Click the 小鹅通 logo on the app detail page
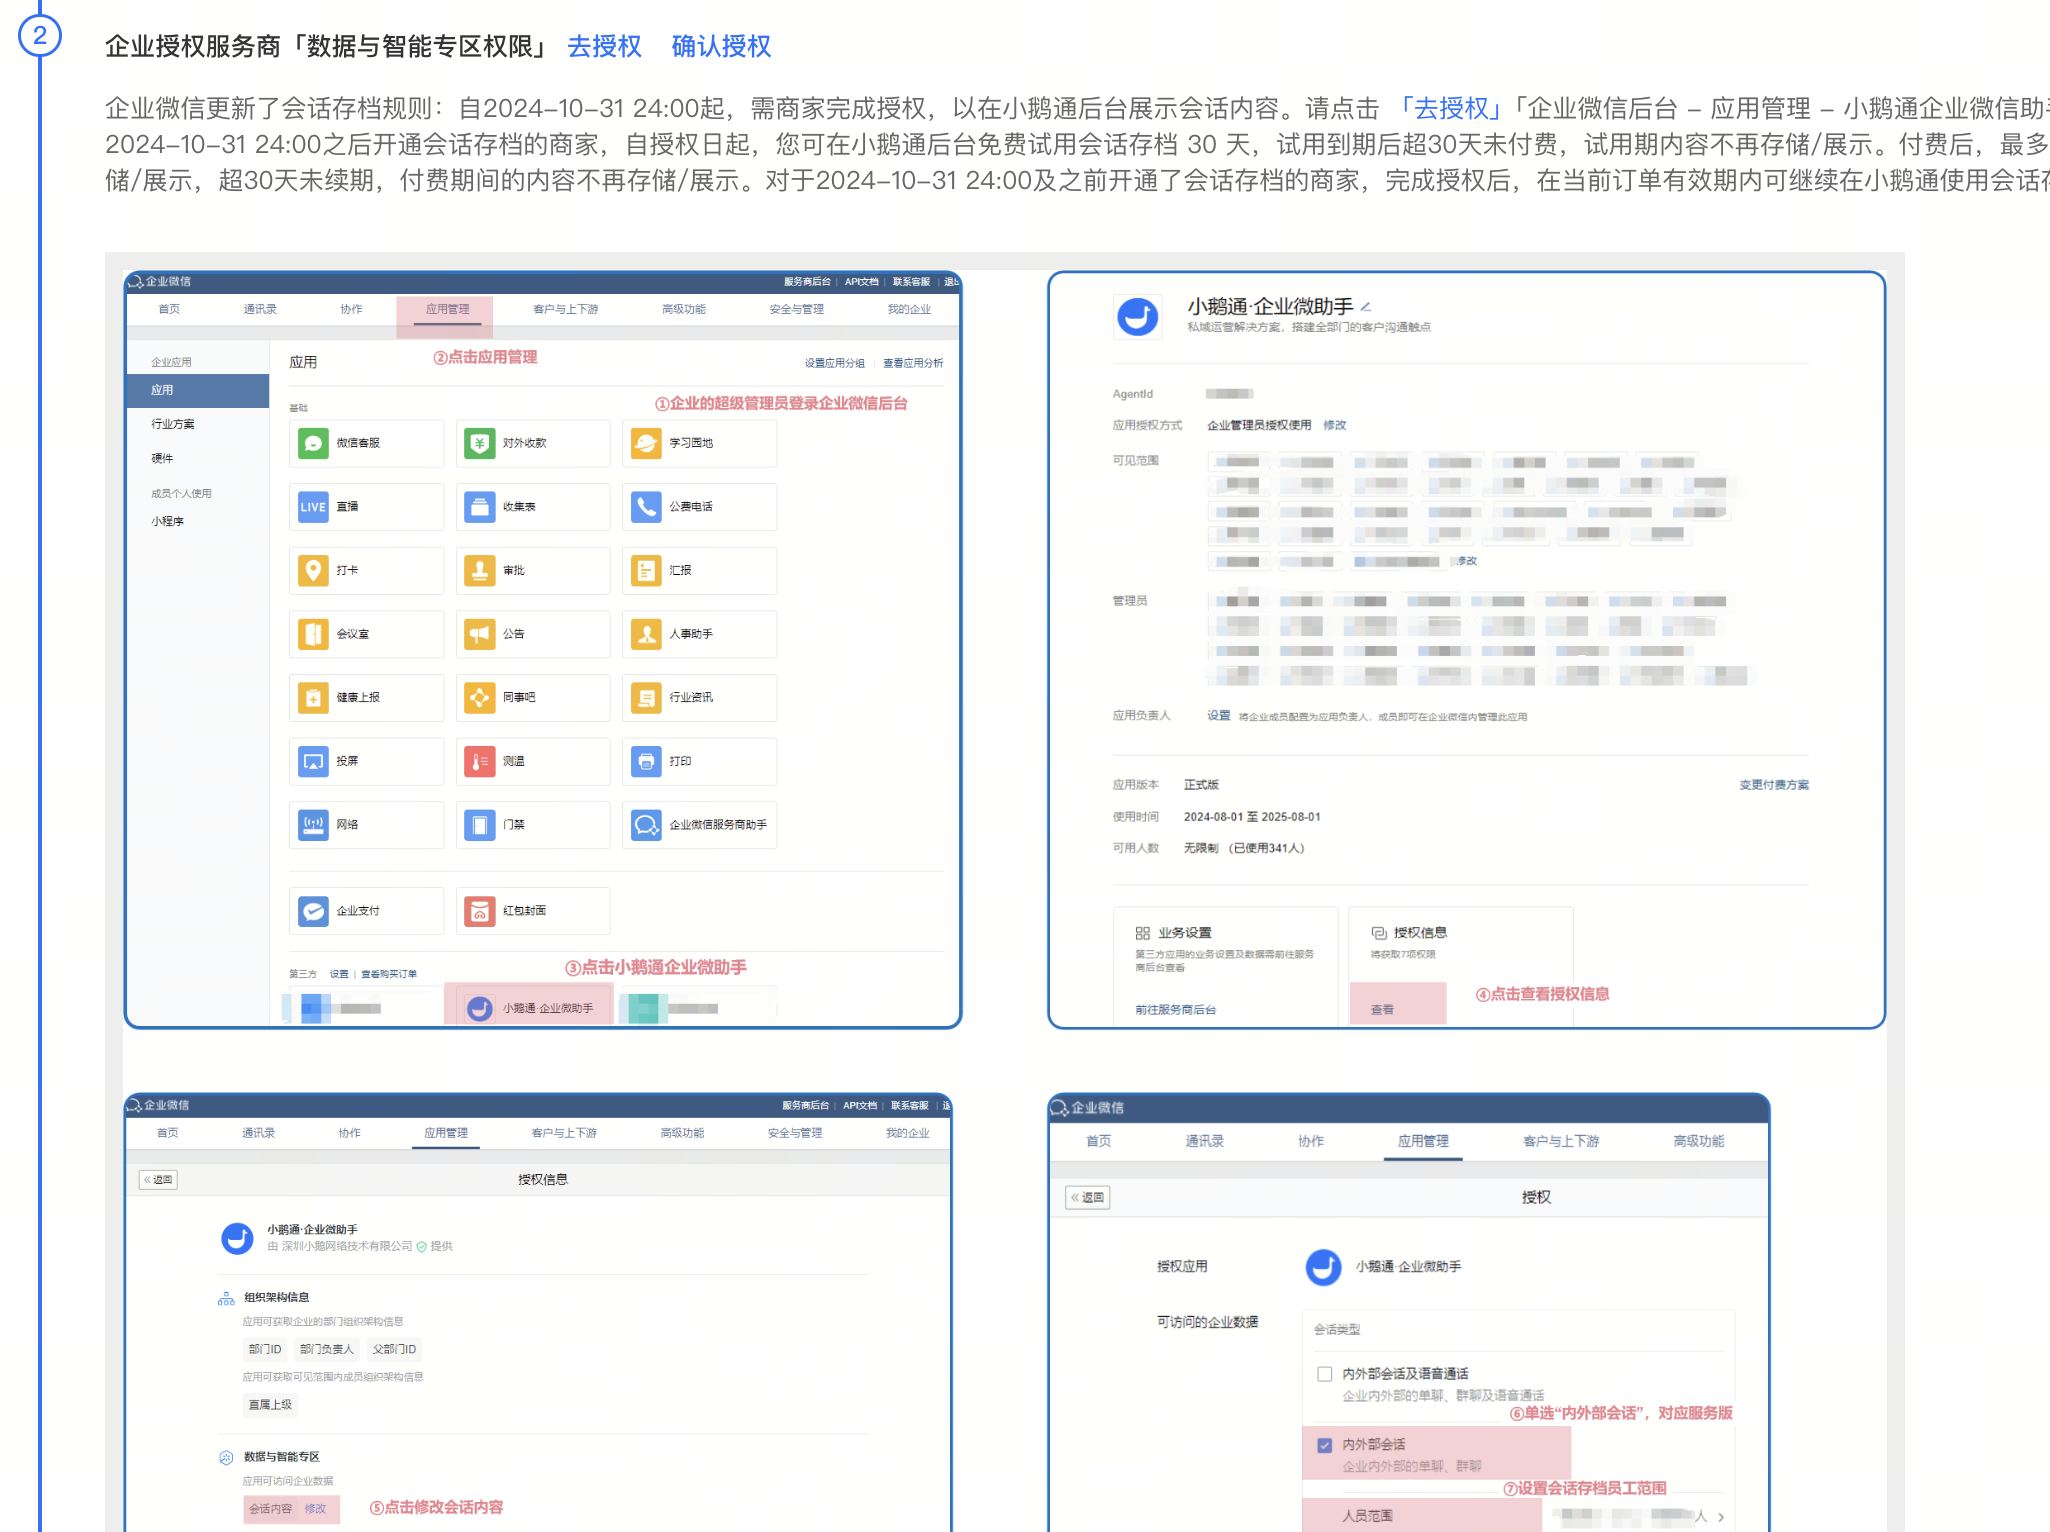 [x=1138, y=317]
